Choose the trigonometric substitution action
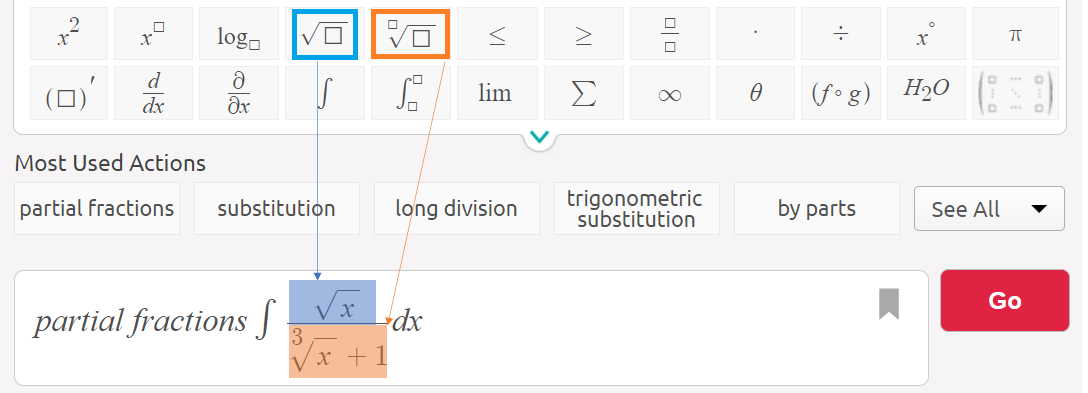This screenshot has width=1088, height=393. click(x=636, y=208)
